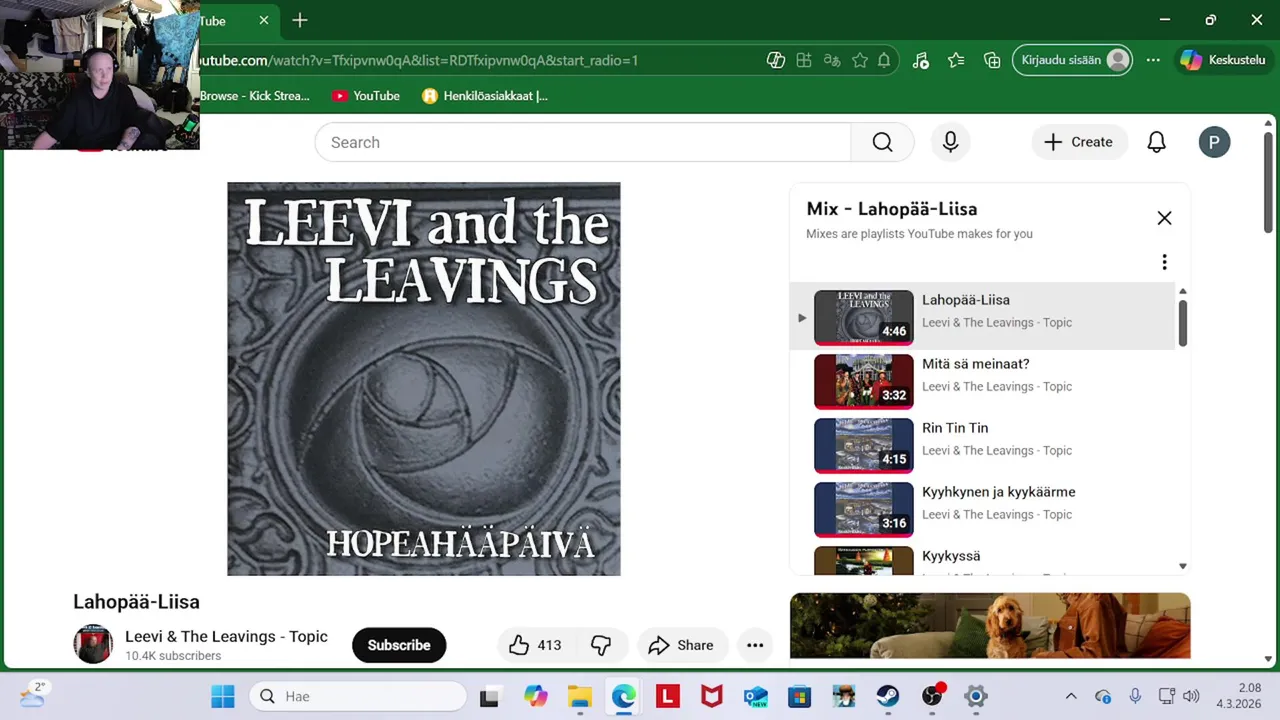Image resolution: width=1280 pixels, height=720 pixels.
Task: Click the taskbar Hae search box
Action: click(x=358, y=696)
